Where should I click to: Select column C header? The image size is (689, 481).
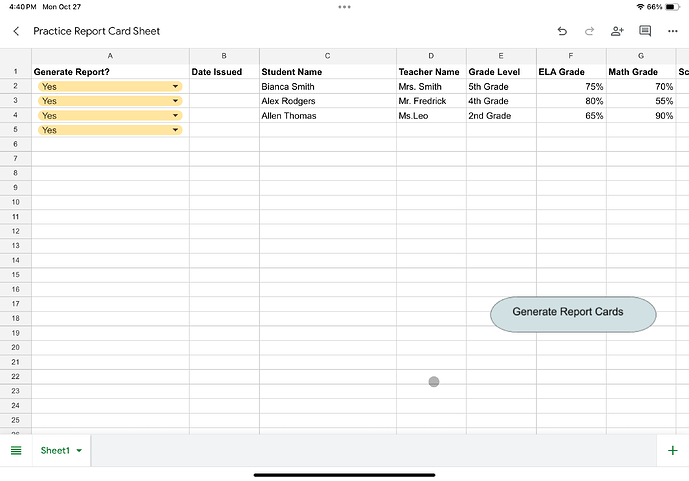point(328,56)
